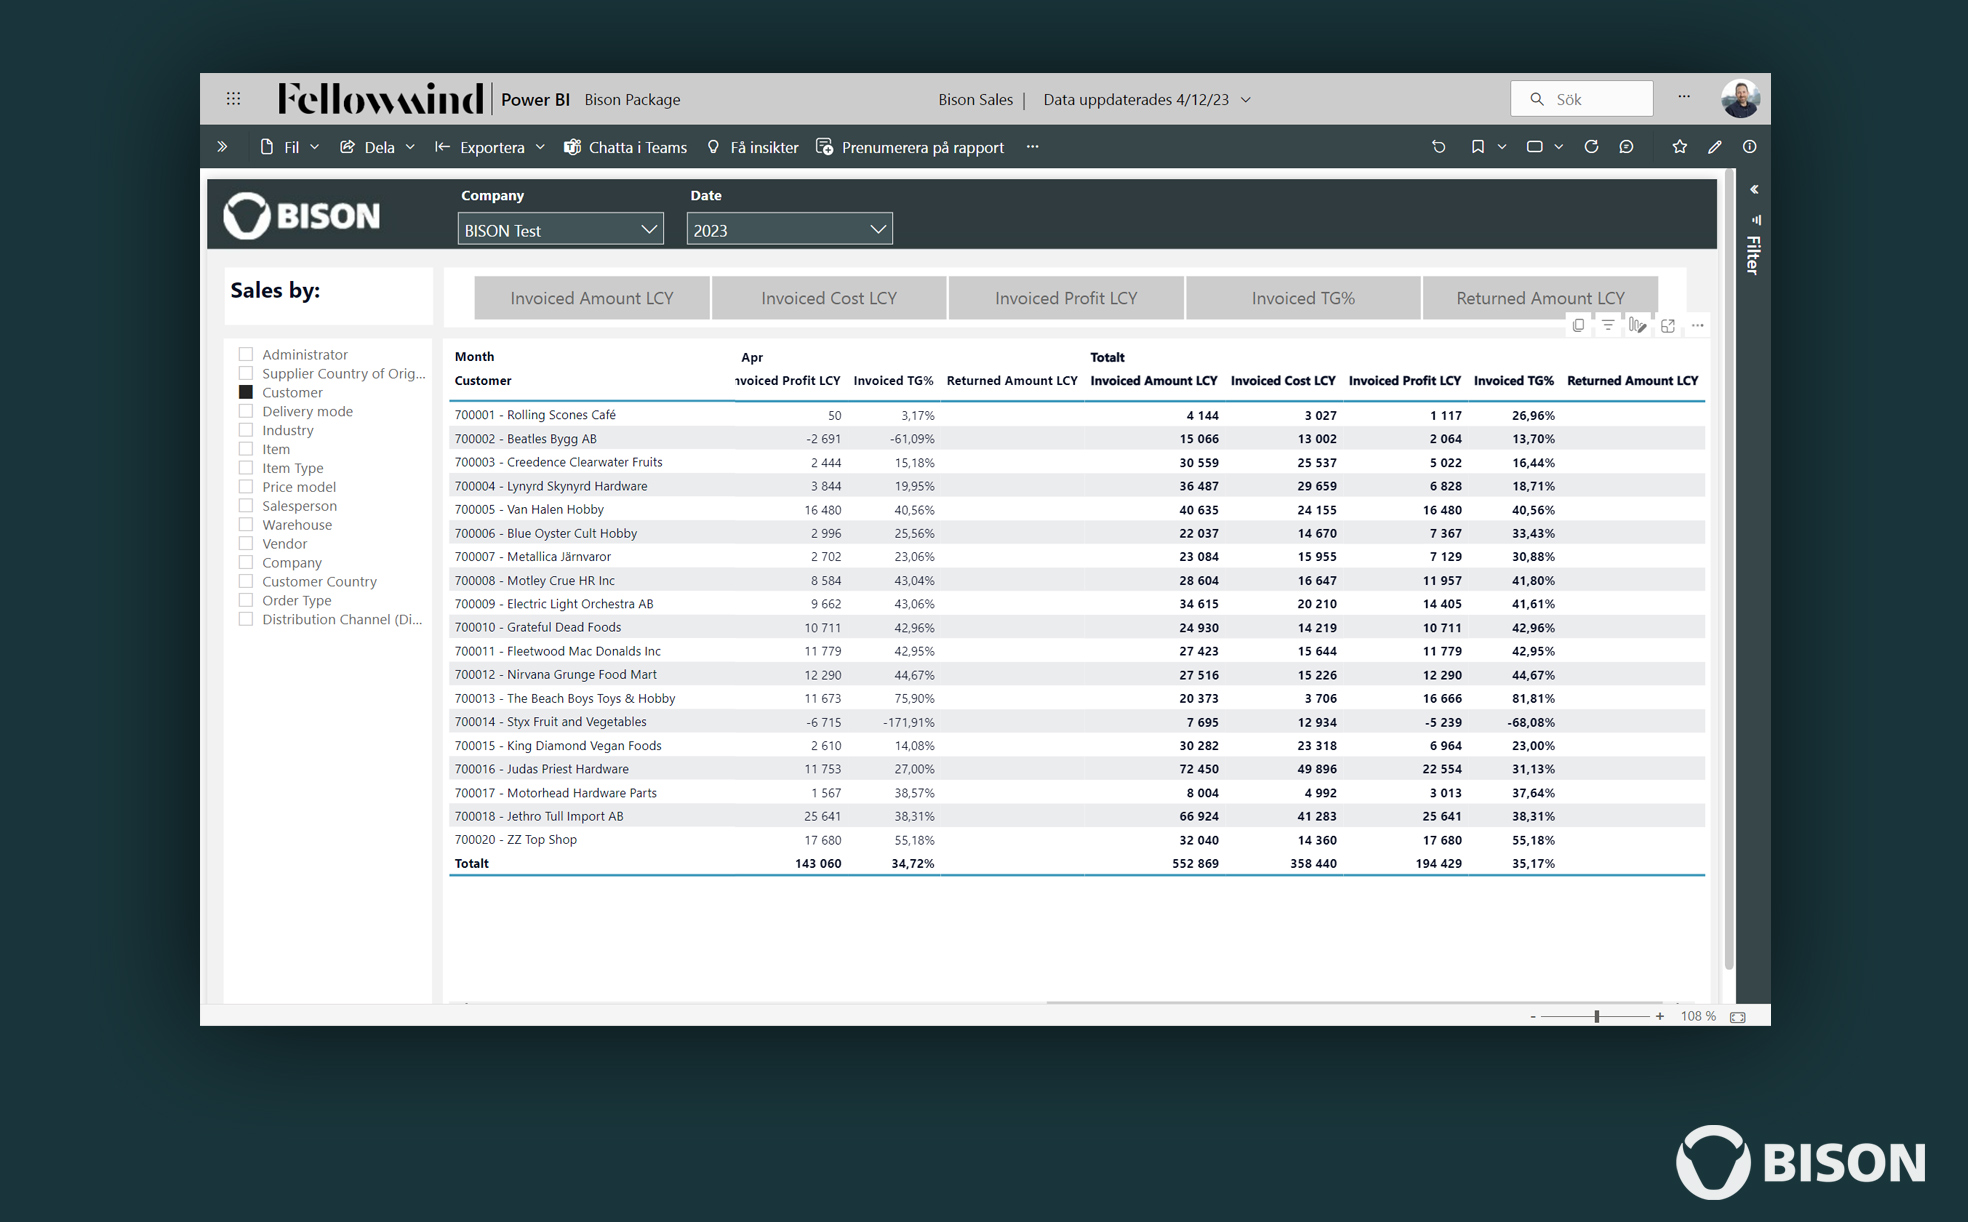Click the bookmark icon
The height and width of the screenshot is (1222, 1968).
(1477, 147)
